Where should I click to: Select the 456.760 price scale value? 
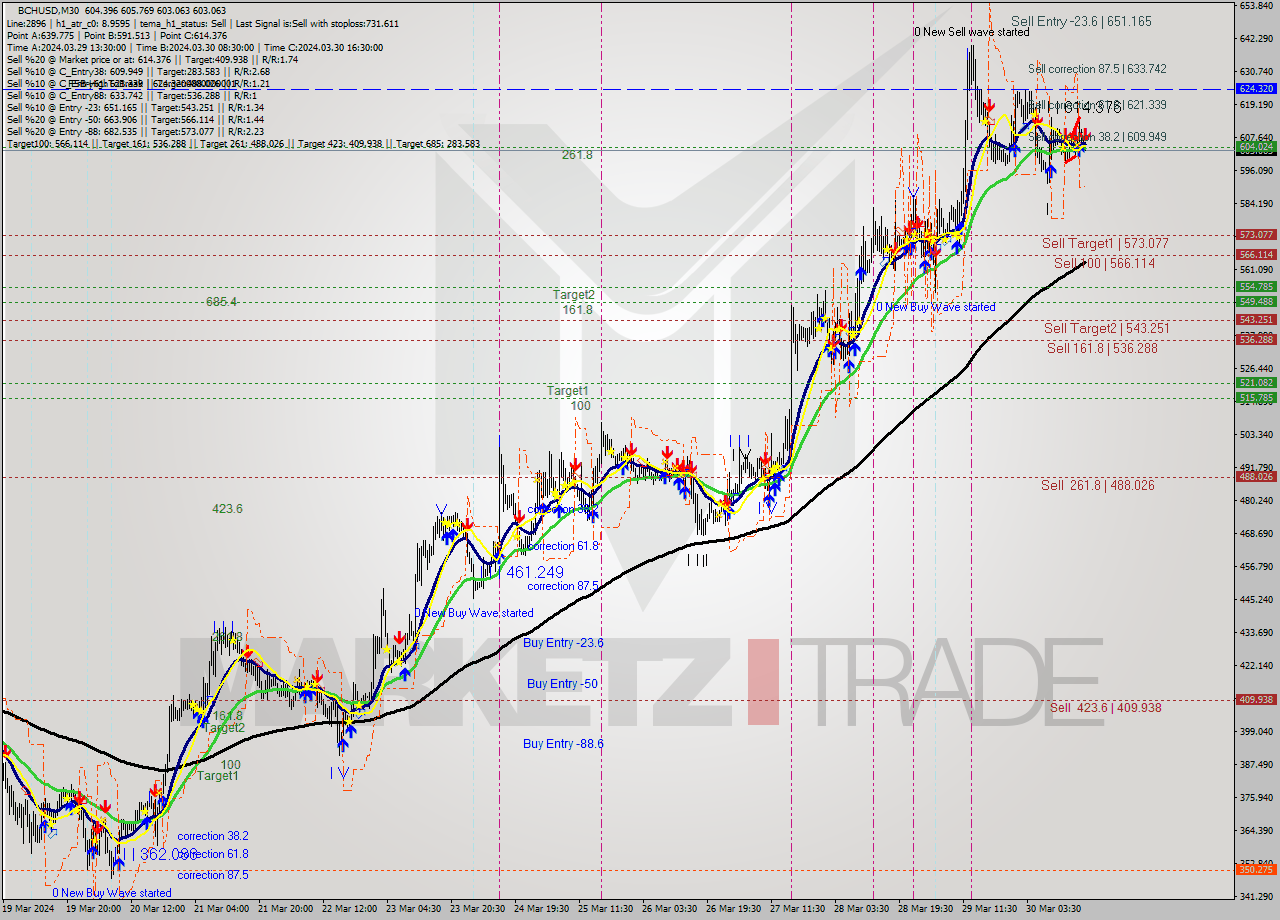1257,566
